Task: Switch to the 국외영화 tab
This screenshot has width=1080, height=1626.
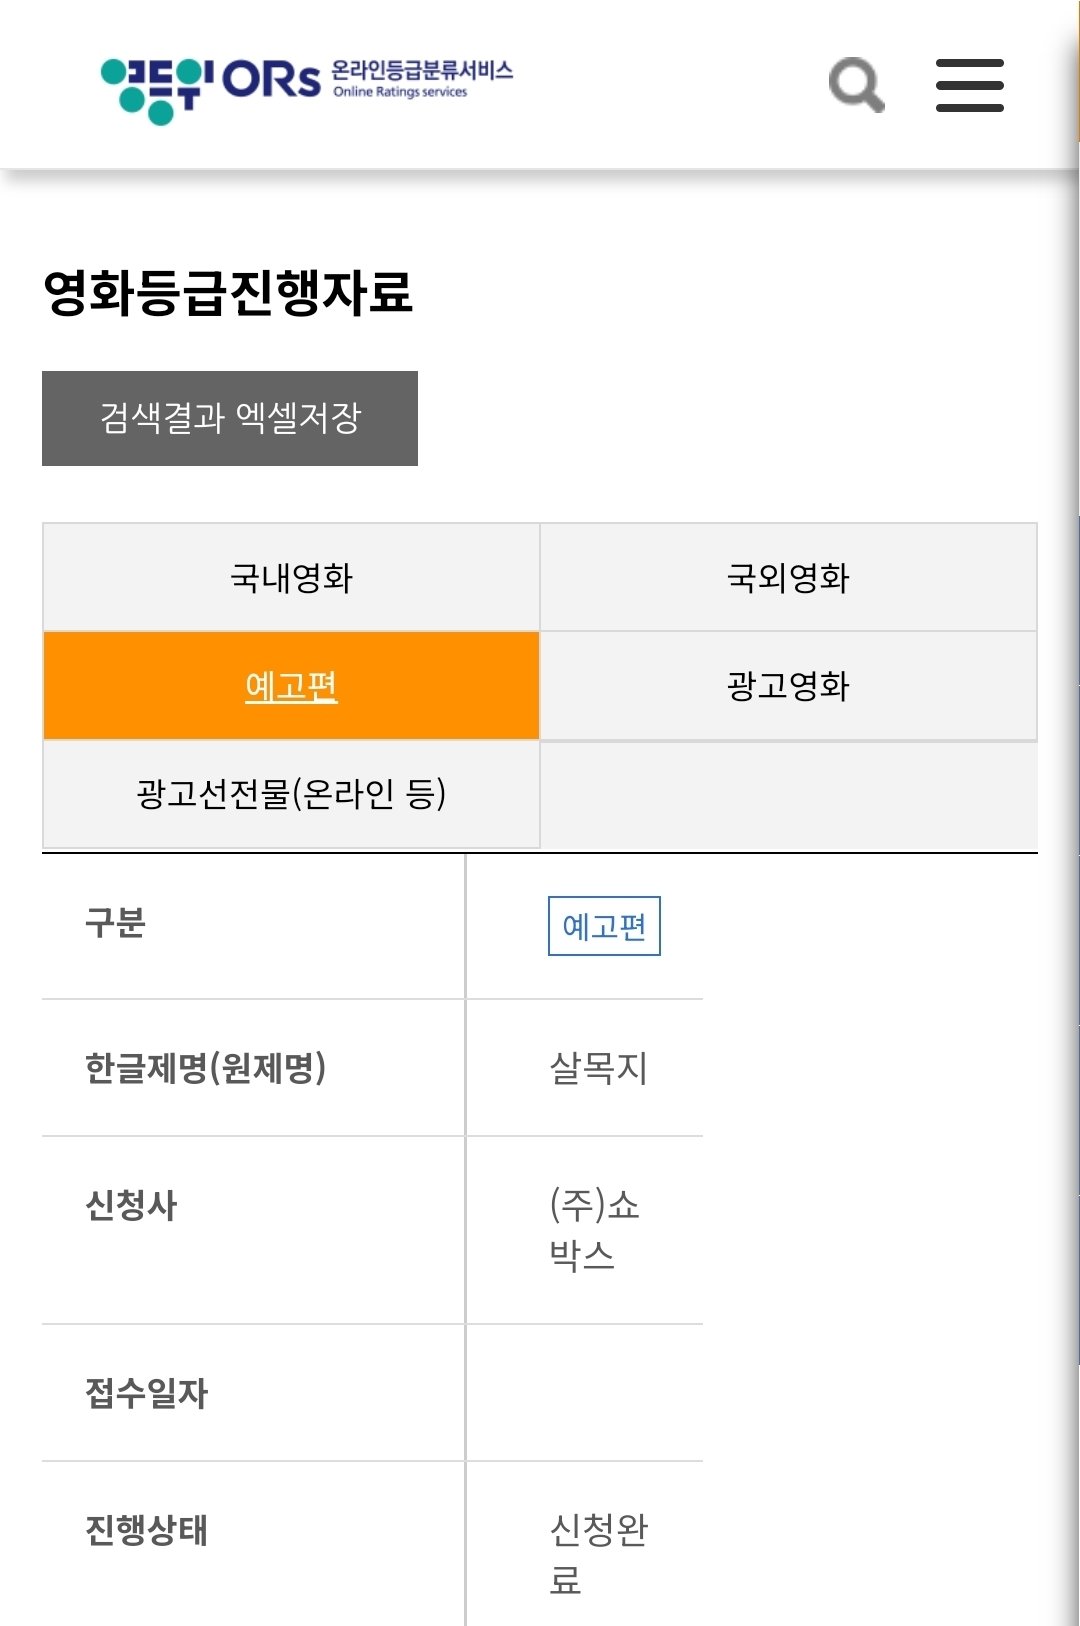Action: (x=788, y=578)
